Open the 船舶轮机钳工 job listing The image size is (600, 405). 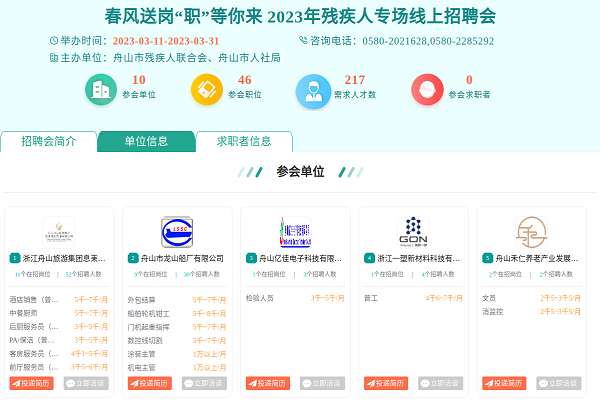tap(148, 314)
